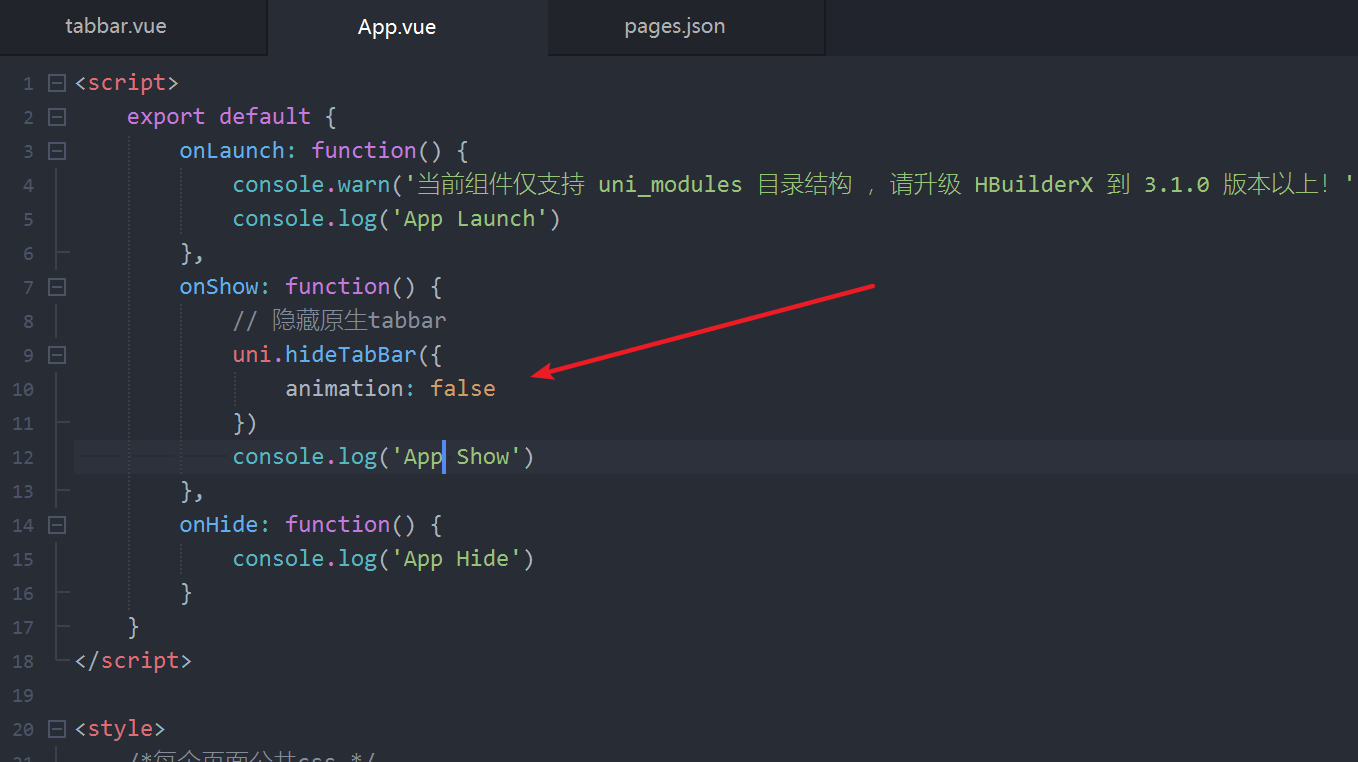The height and width of the screenshot is (762, 1358).
Task: Click the 'App Launch' string on line 5
Action: [476, 218]
